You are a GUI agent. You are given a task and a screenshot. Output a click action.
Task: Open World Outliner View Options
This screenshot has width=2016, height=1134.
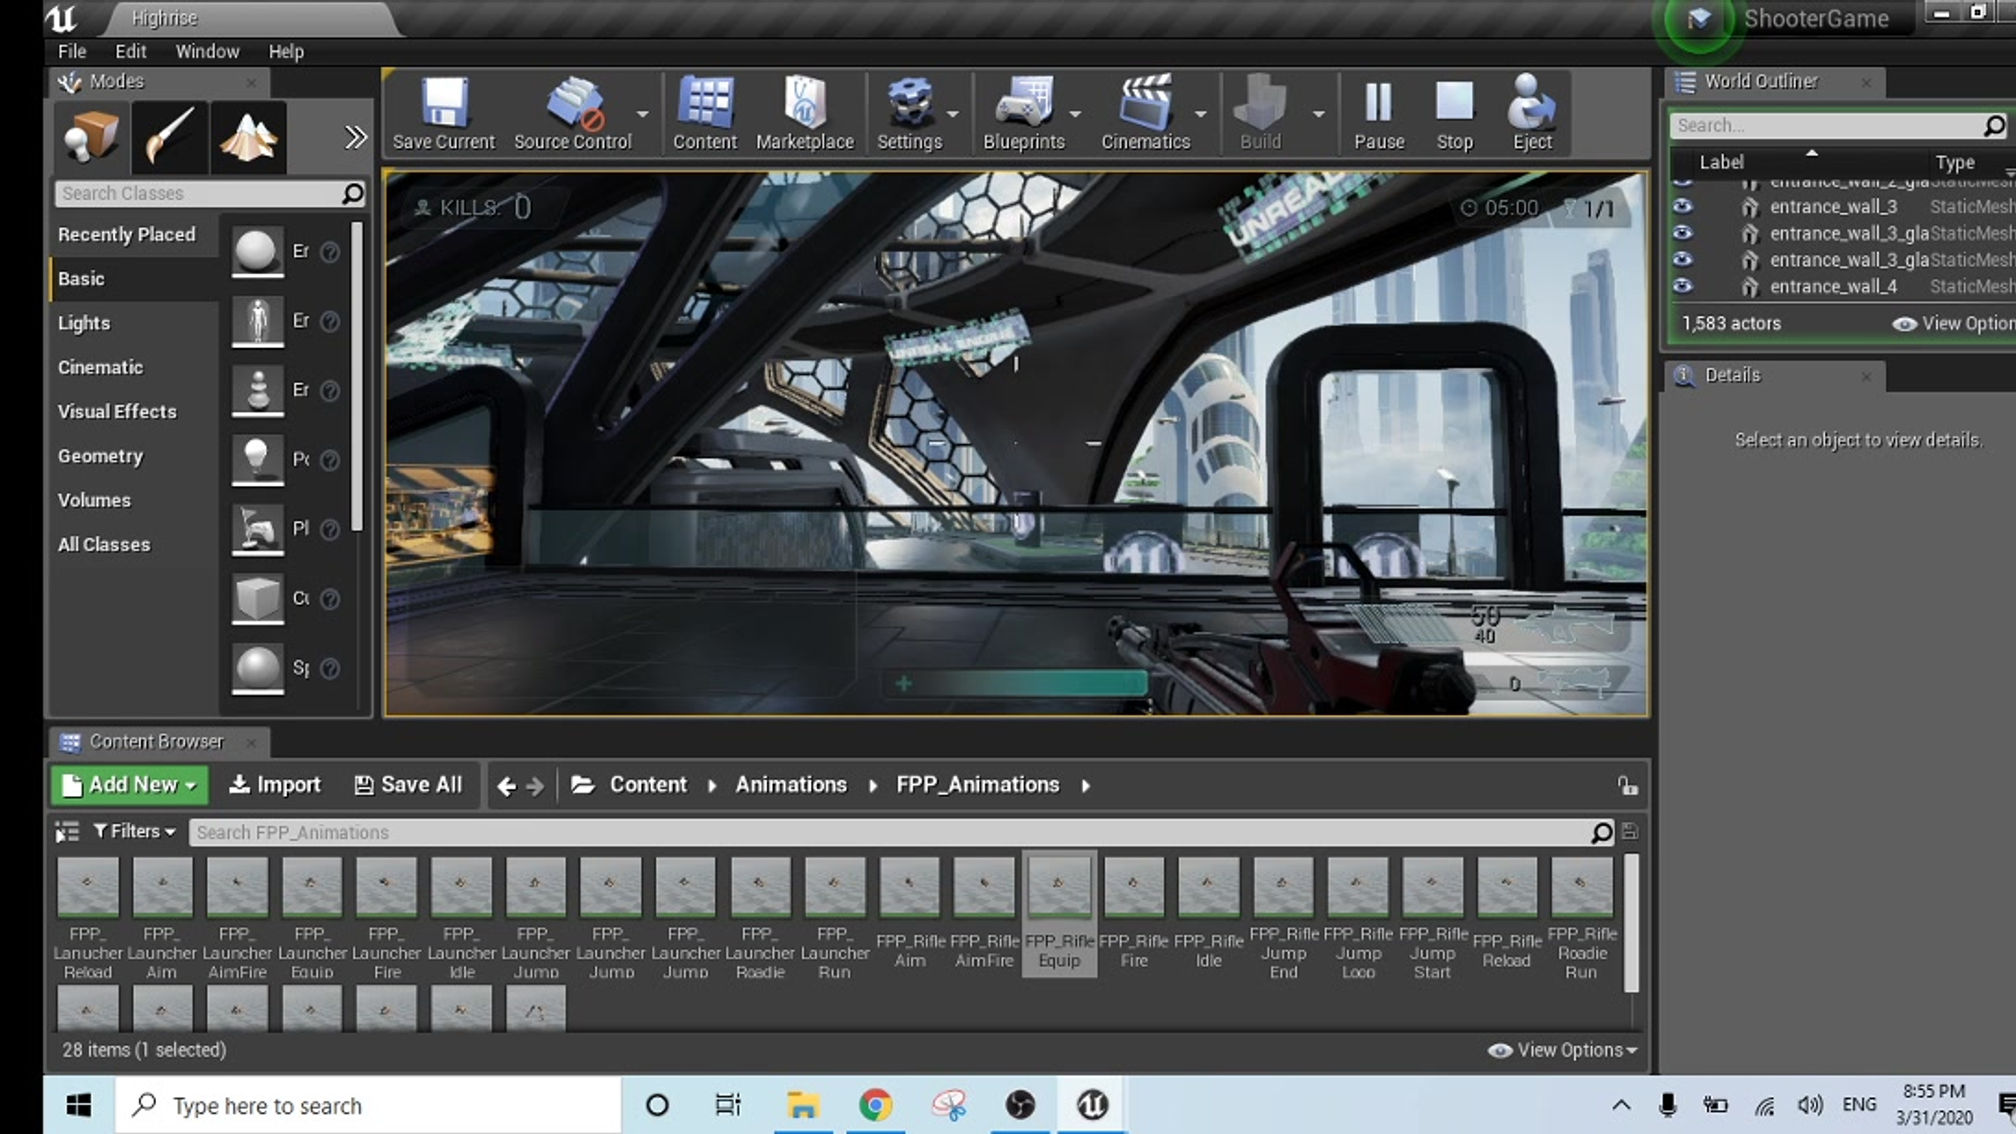click(x=1953, y=324)
